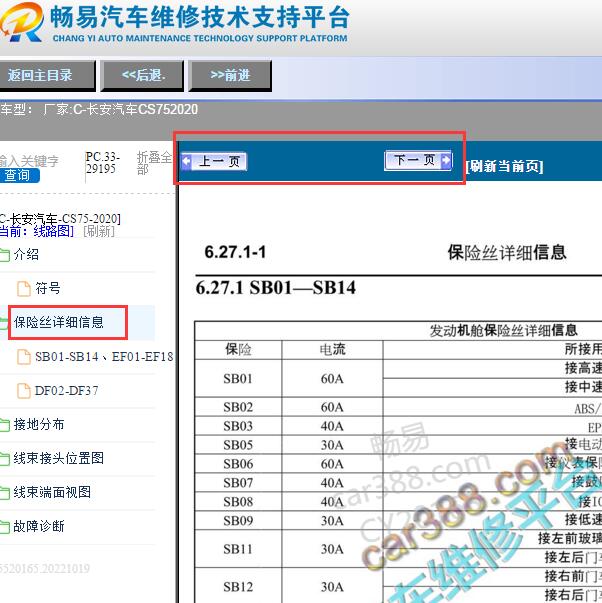This screenshot has width=602, height=603.
Task: Click the SB02 table cell
Action: pyautogui.click(x=238, y=407)
